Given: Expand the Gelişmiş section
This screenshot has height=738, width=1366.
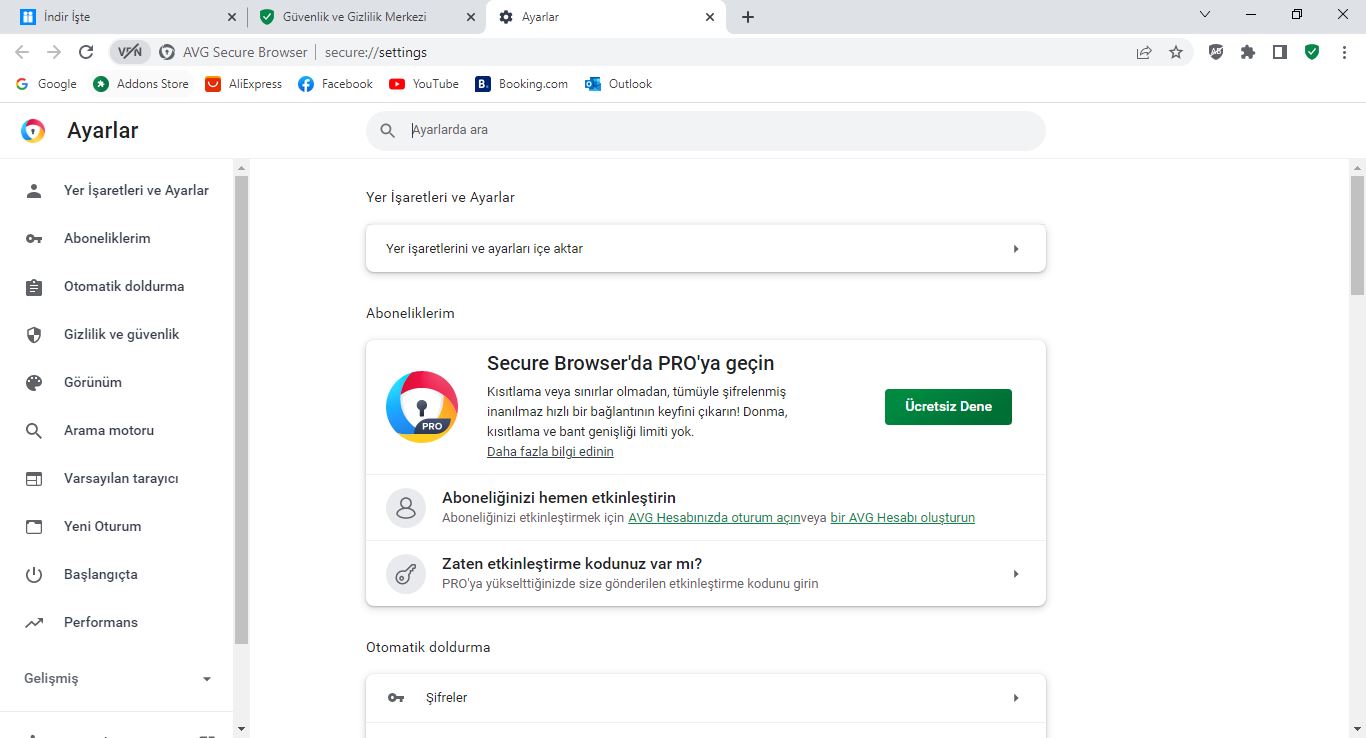Looking at the screenshot, I should [118, 678].
